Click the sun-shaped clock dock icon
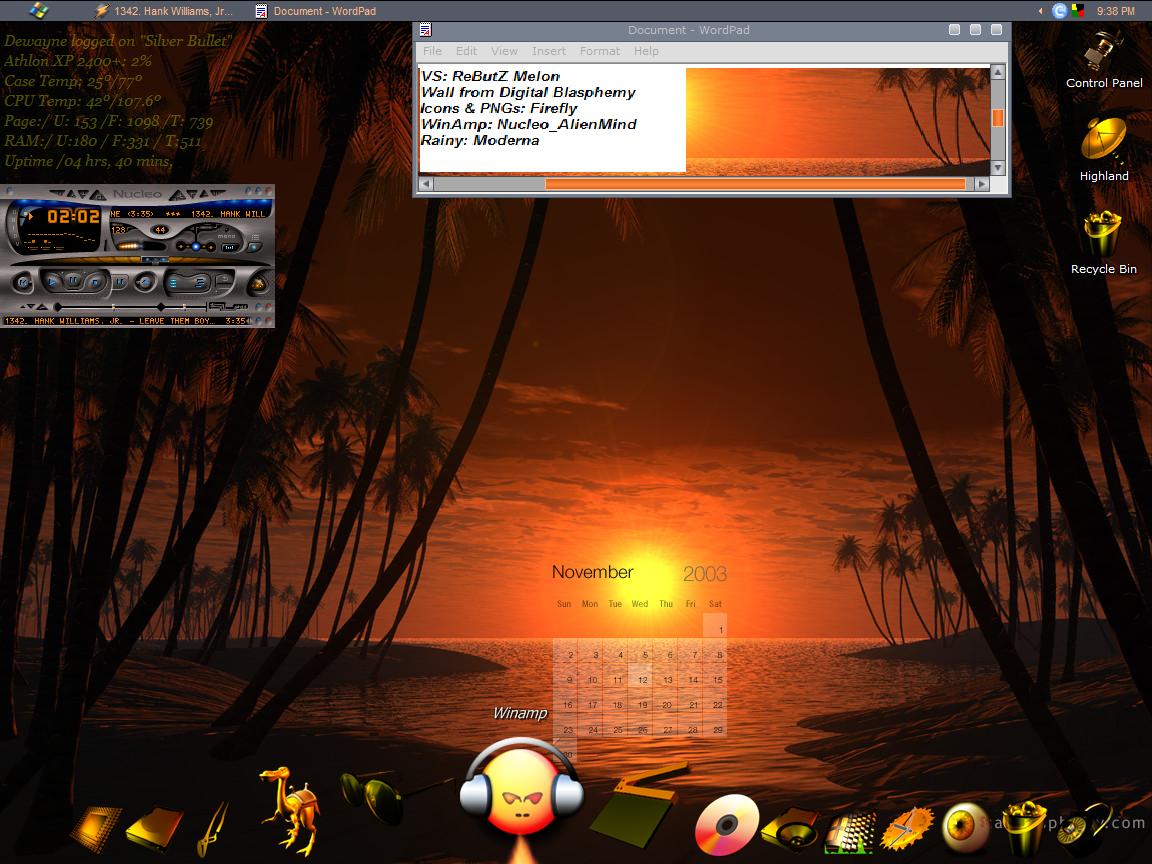 907,829
